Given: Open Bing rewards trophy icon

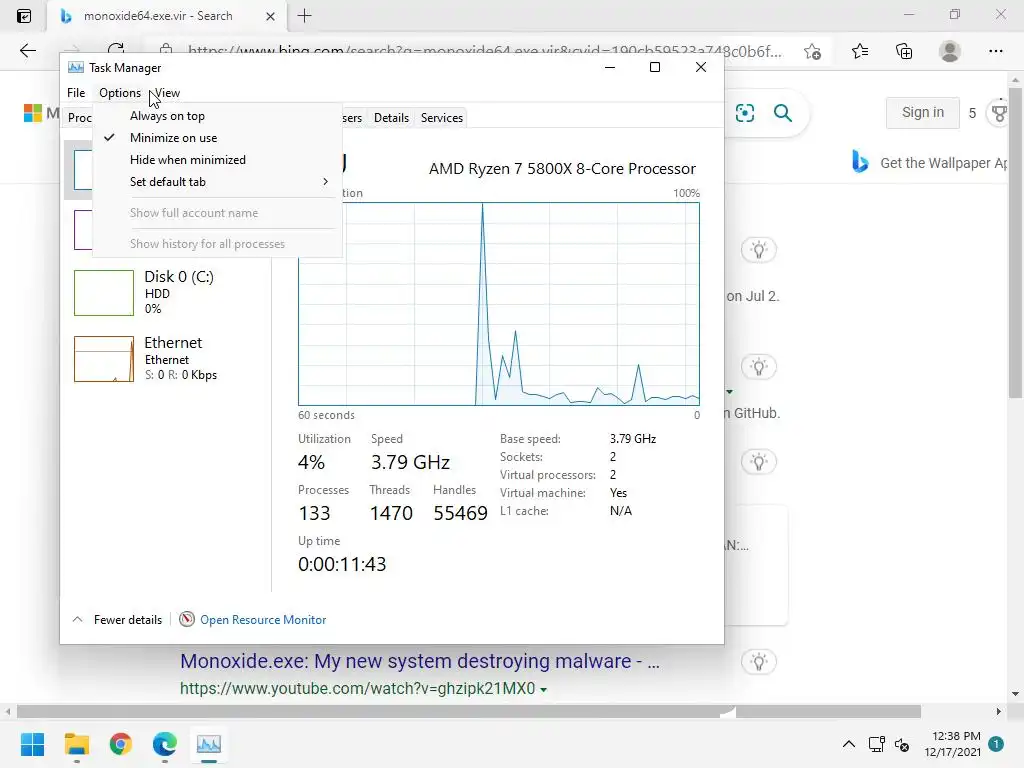Looking at the screenshot, I should [x=999, y=113].
